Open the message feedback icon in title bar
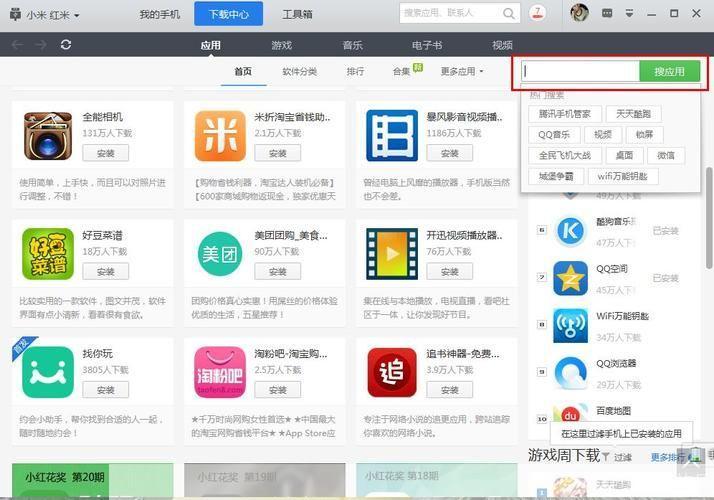This screenshot has height=500, width=714. 607,13
